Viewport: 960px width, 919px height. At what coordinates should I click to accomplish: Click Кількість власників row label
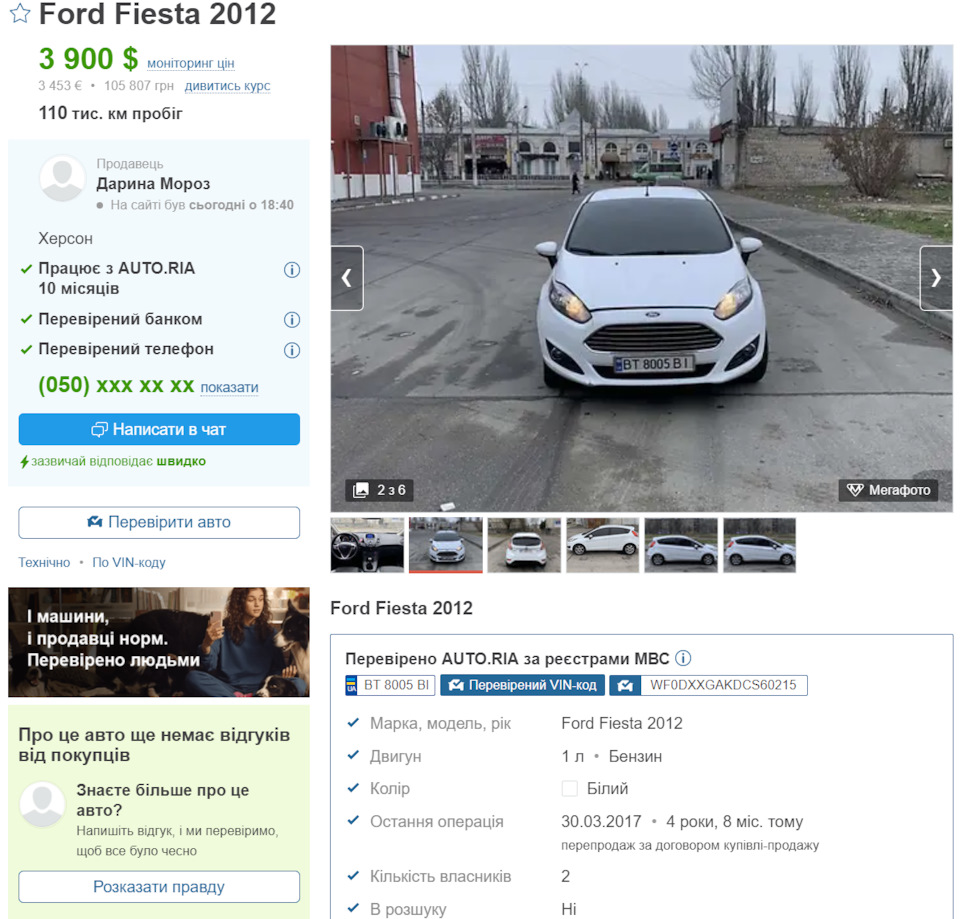pyautogui.click(x=440, y=876)
